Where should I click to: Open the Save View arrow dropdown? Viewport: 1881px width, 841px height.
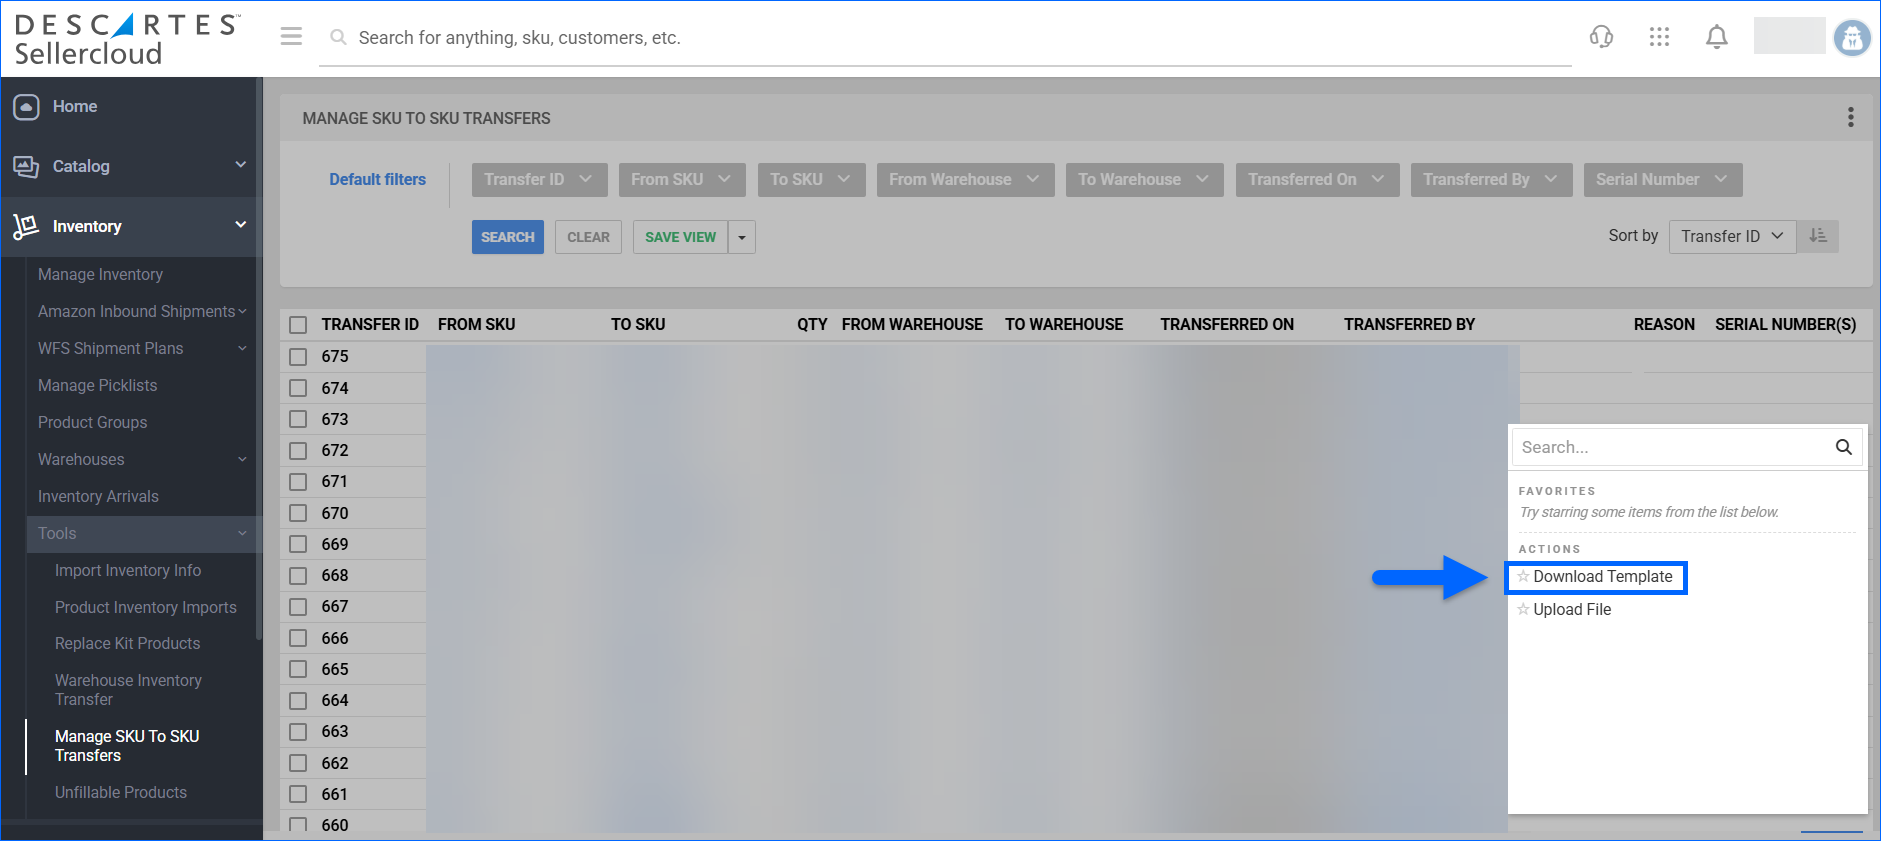pyautogui.click(x=741, y=237)
